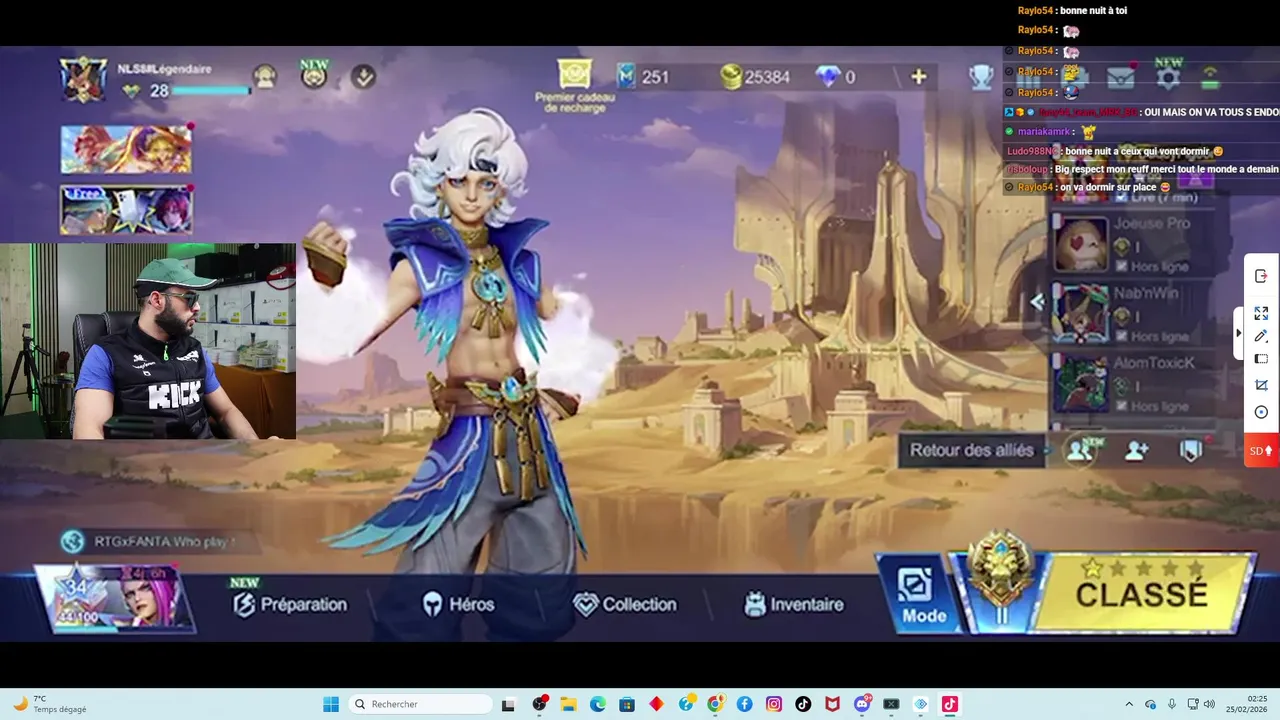The width and height of the screenshot is (1280, 720).
Task: Select Raylo54 message on va dormir sur place
Action: [x=1094, y=187]
